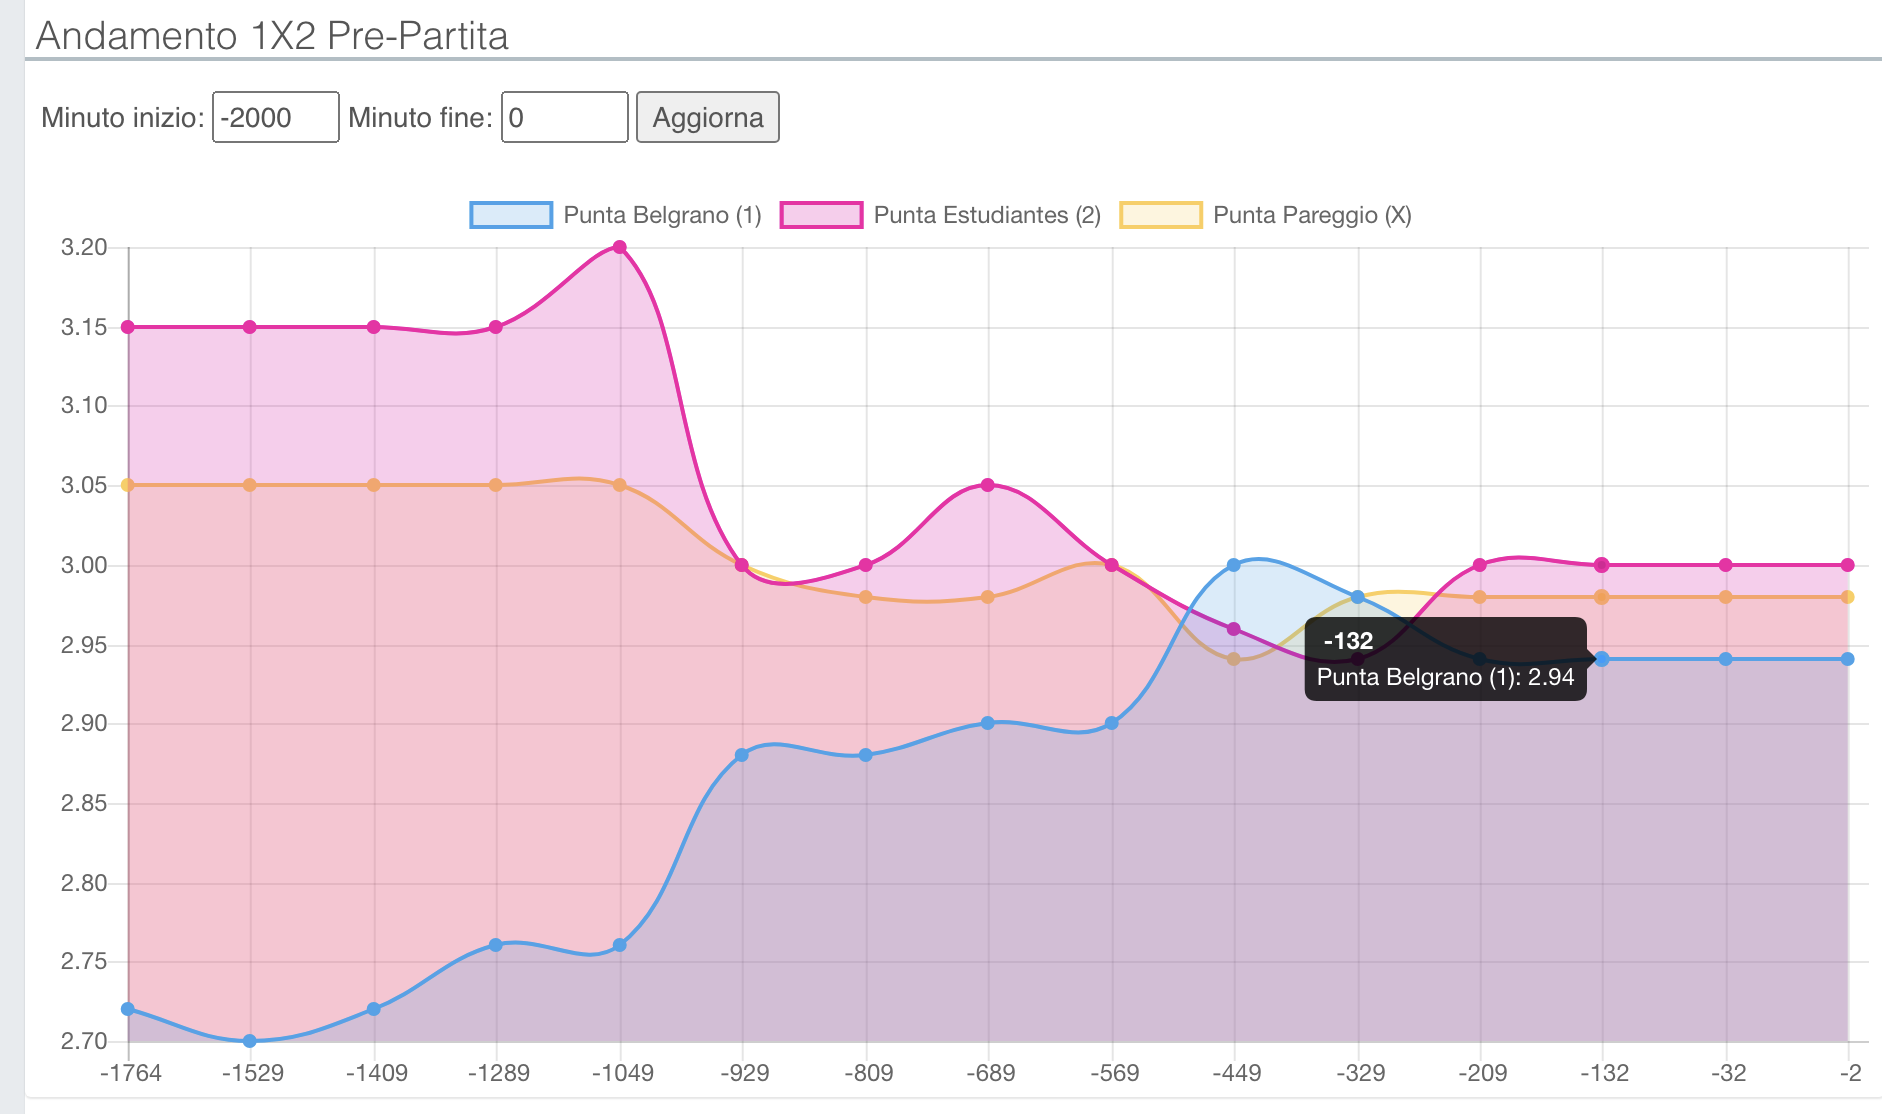Toggle the Punta Belgrano (1) legend label
This screenshot has width=1882, height=1114.
pyautogui.click(x=662, y=215)
